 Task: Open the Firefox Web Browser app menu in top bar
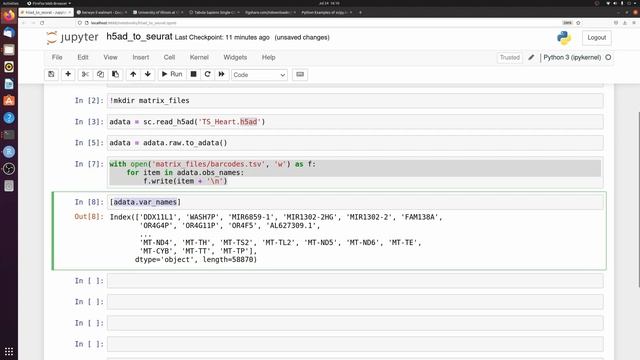coord(49,3)
